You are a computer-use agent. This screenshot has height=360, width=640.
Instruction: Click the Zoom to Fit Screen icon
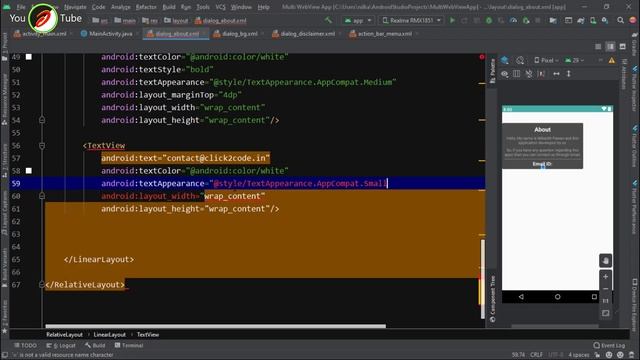pyautogui.click(x=606, y=313)
